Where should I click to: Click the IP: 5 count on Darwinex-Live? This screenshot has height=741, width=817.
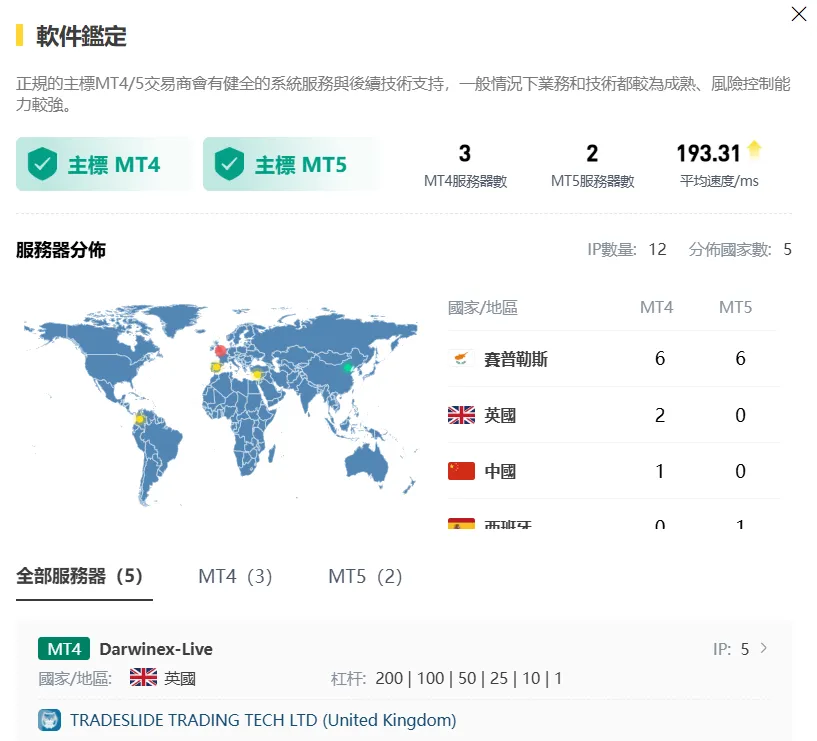[x=731, y=649]
